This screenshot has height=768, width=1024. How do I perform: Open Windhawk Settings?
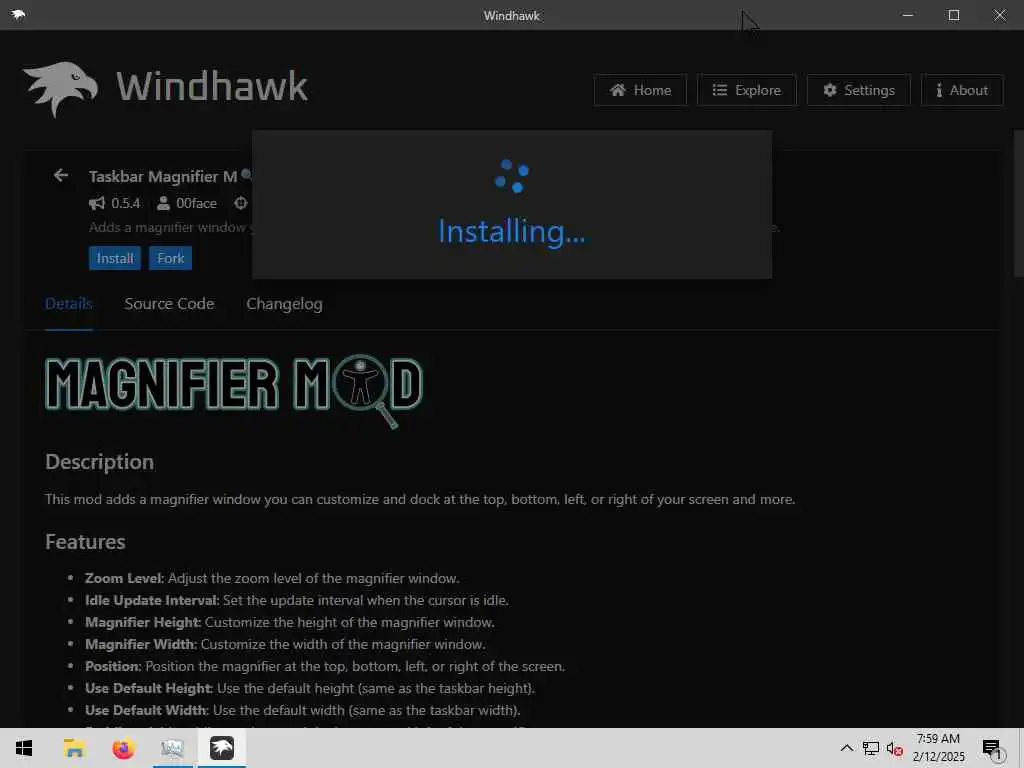click(858, 90)
